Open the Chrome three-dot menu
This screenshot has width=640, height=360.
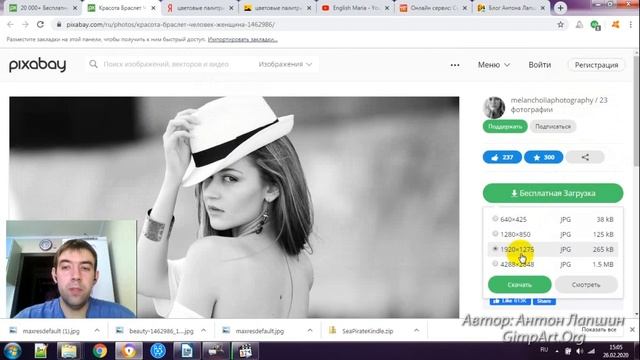tap(631, 24)
